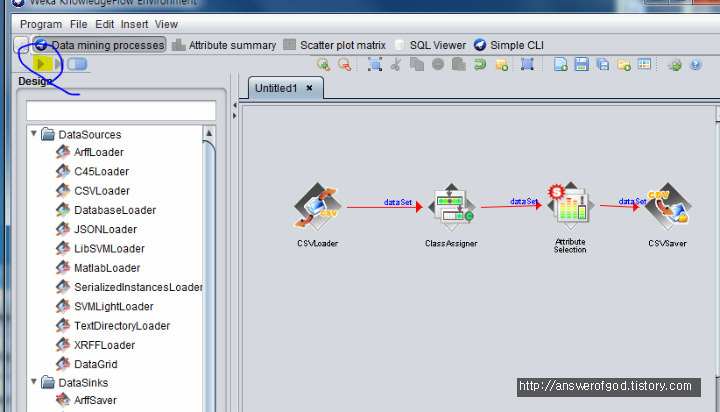Open plugin settings gear icon

point(675,64)
